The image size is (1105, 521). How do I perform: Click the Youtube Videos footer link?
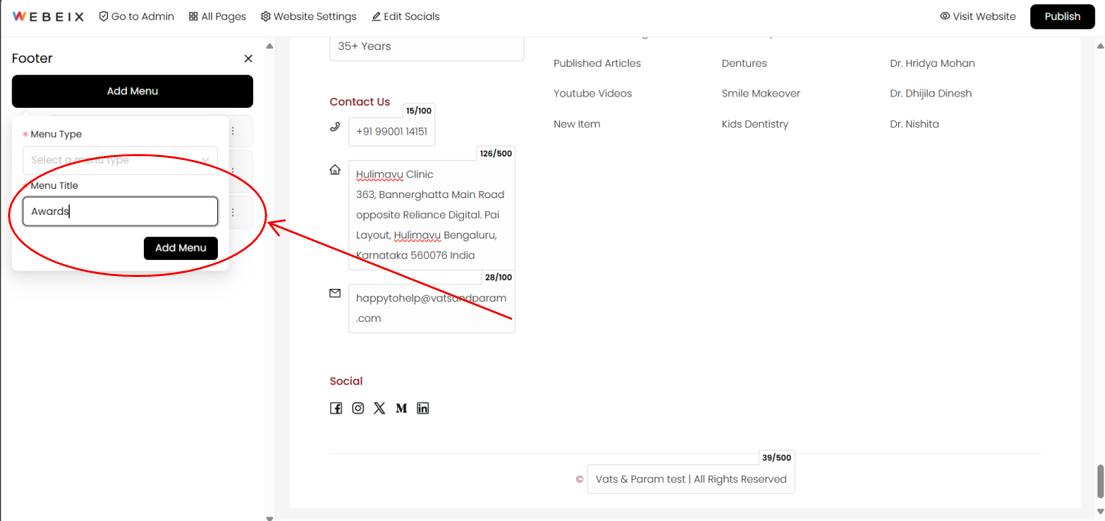(593, 93)
